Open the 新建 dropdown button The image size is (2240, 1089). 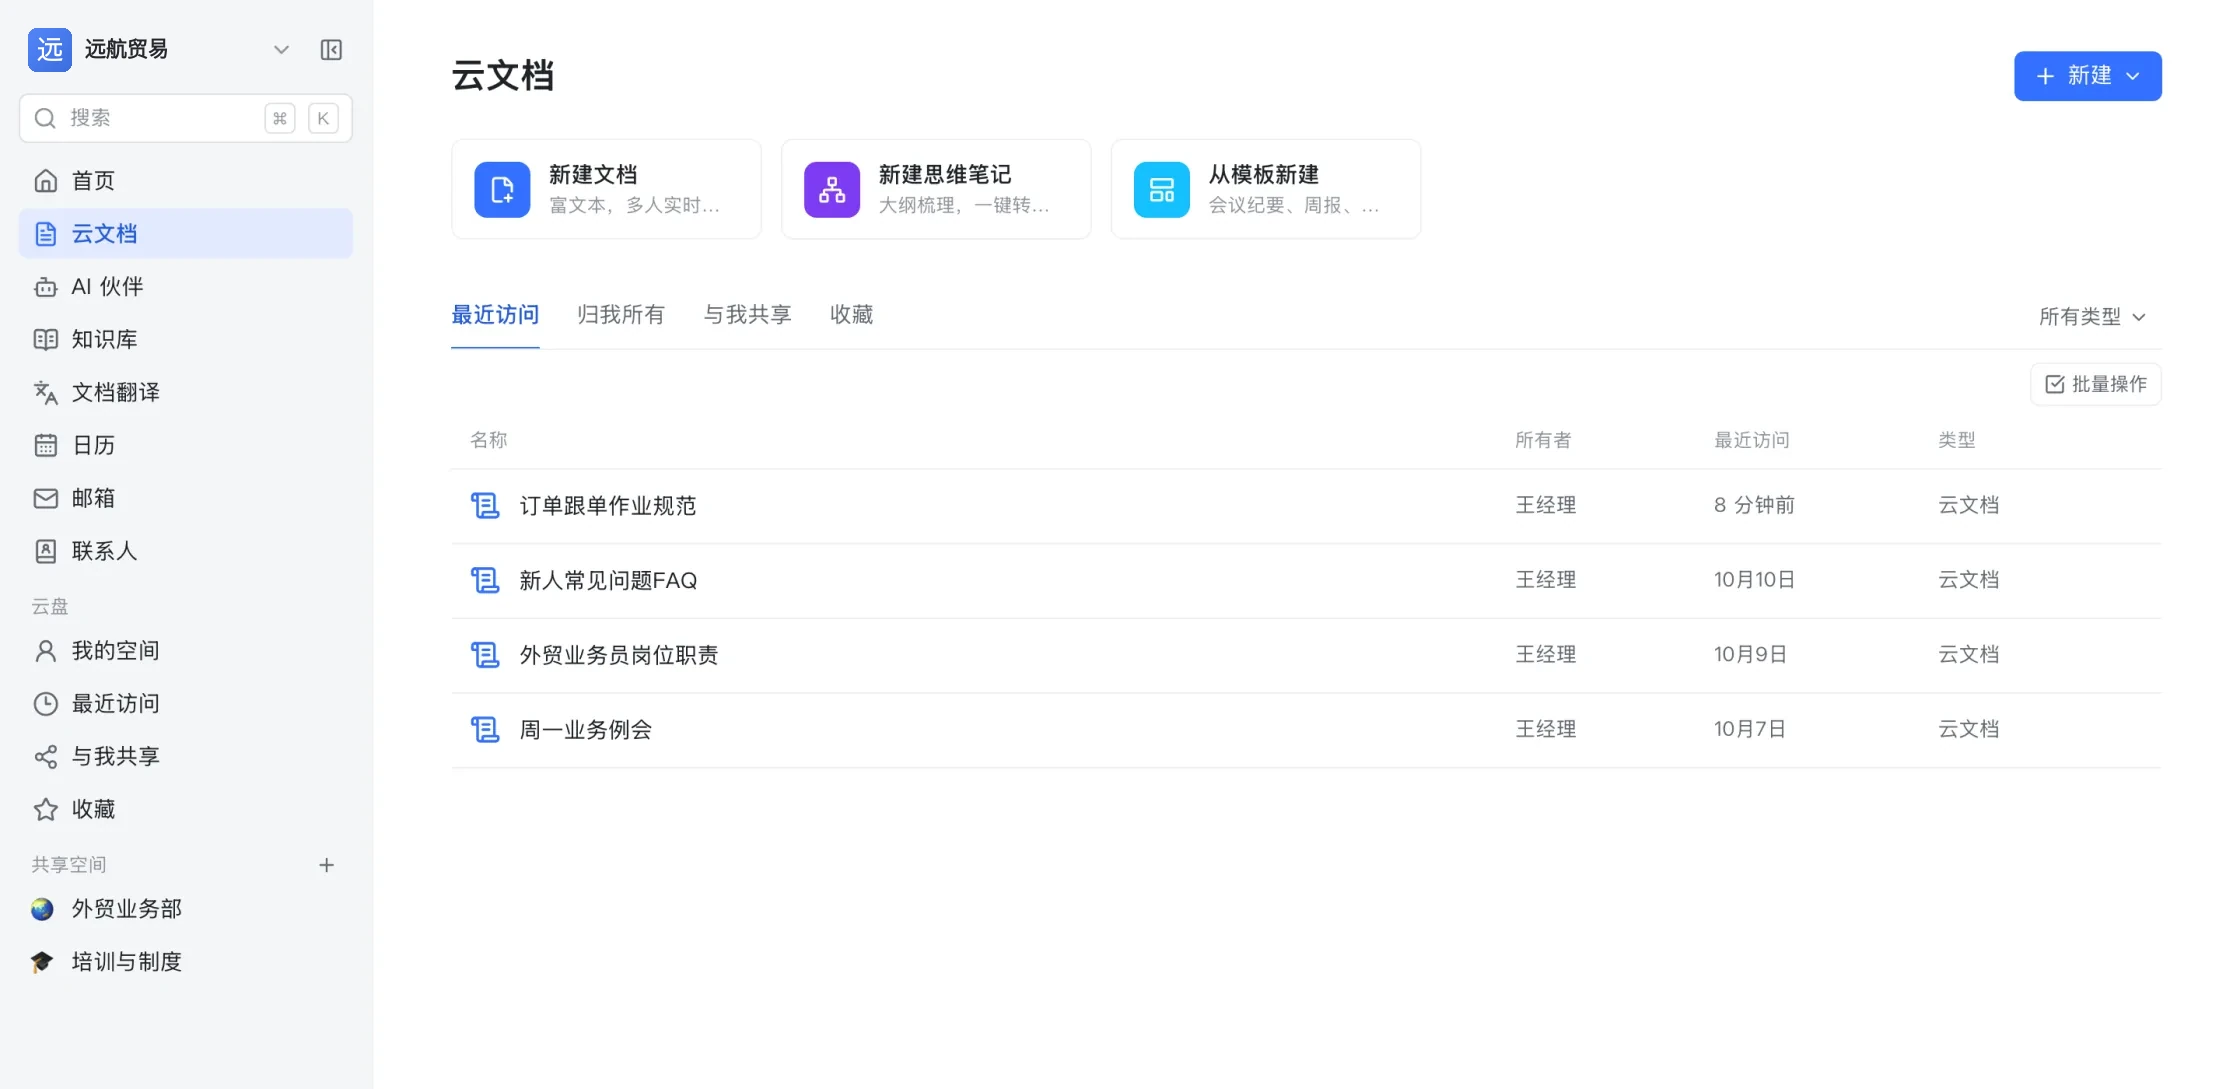click(x=2088, y=76)
